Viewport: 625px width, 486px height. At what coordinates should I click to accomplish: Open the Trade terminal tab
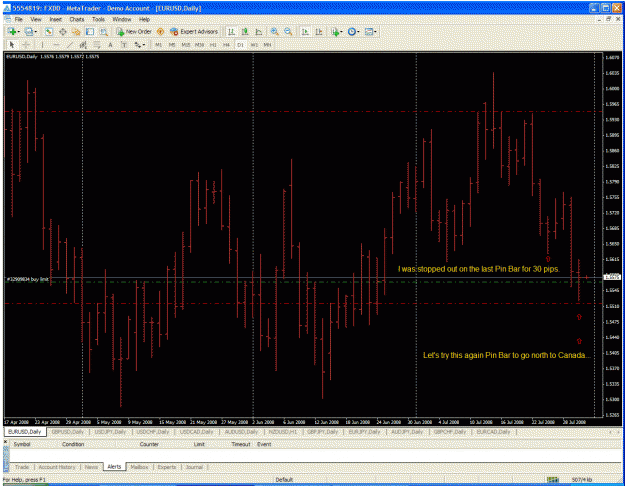tap(22, 467)
